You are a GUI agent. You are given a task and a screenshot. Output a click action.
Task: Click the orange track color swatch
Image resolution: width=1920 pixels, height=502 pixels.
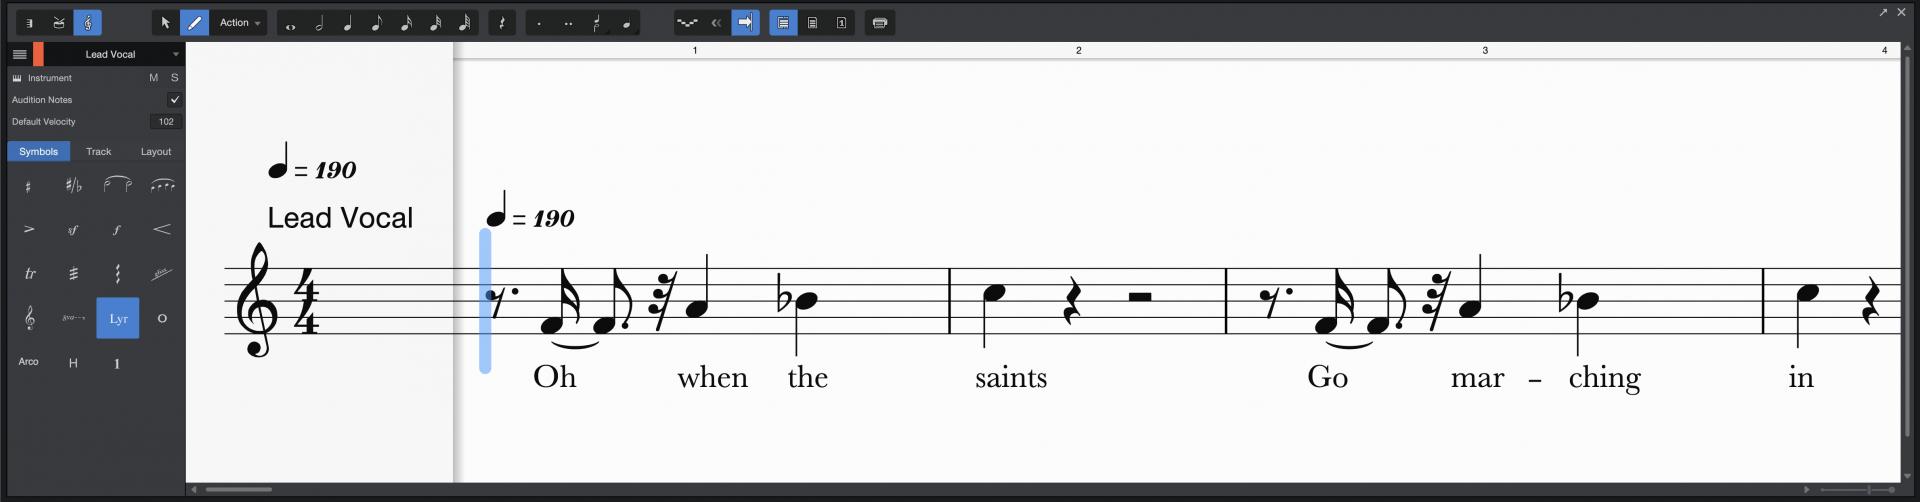(38, 54)
